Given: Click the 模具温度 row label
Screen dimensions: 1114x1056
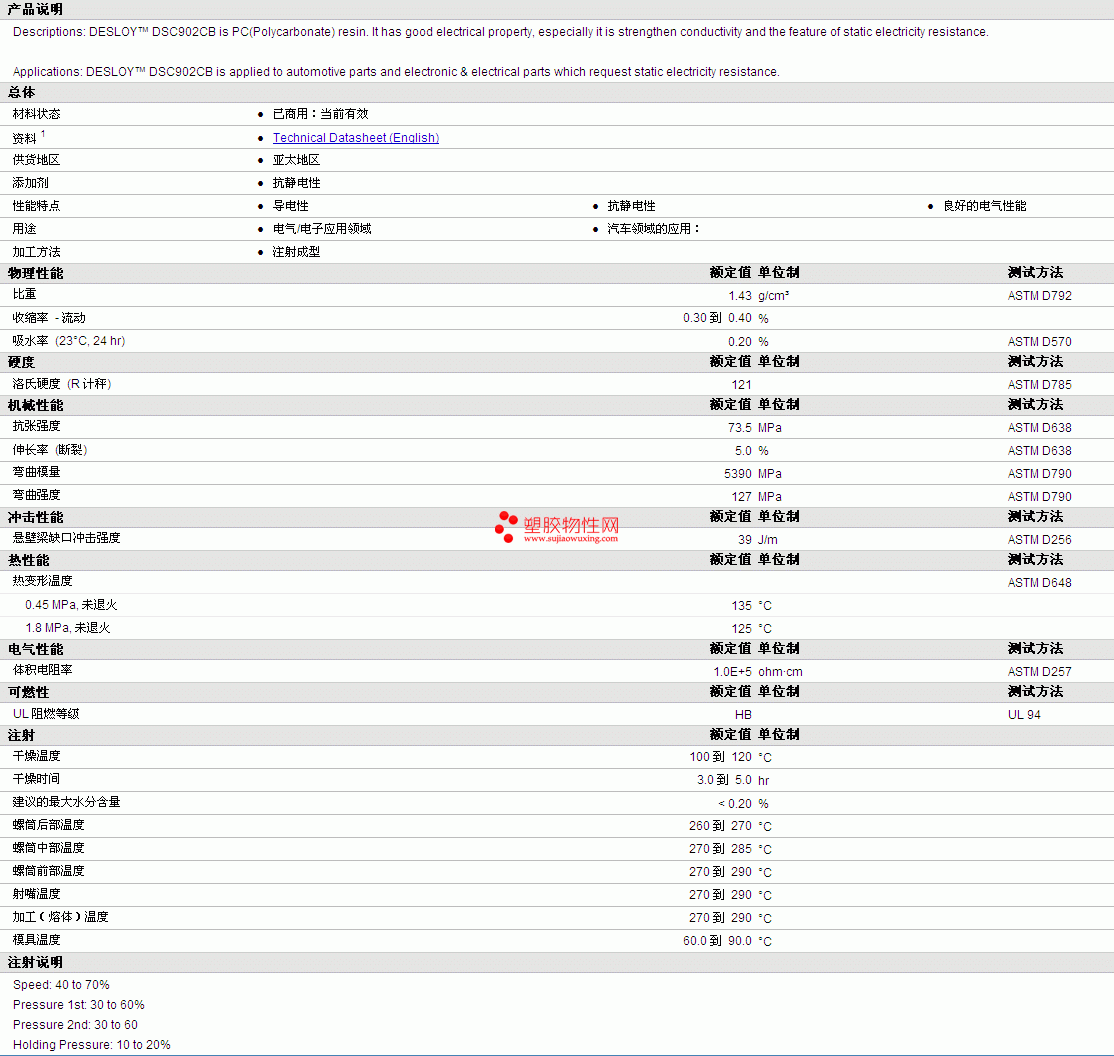Looking at the screenshot, I should tap(36, 939).
